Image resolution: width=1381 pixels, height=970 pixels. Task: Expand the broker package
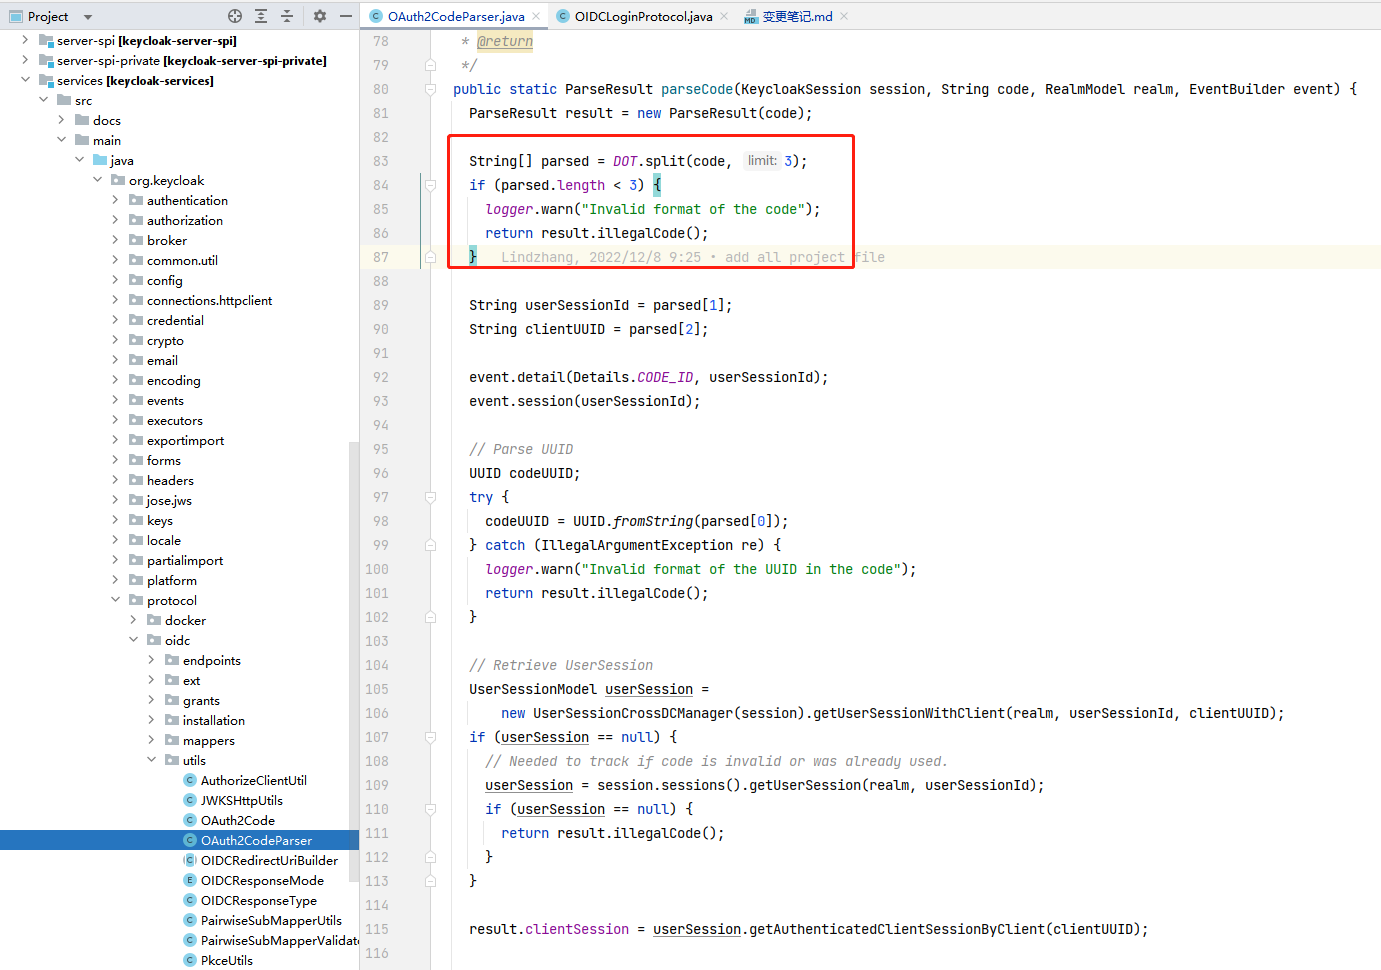115,240
